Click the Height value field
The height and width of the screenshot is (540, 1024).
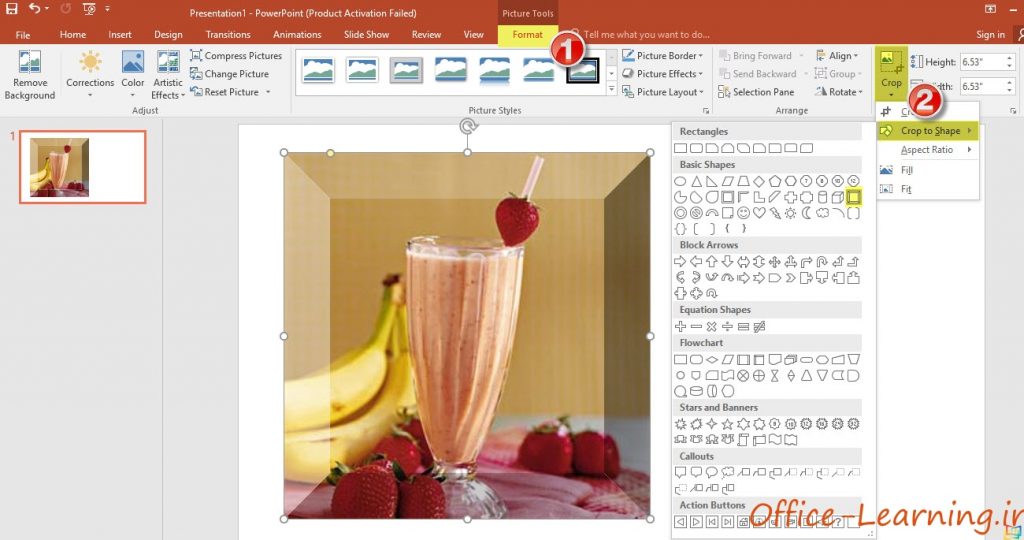982,62
